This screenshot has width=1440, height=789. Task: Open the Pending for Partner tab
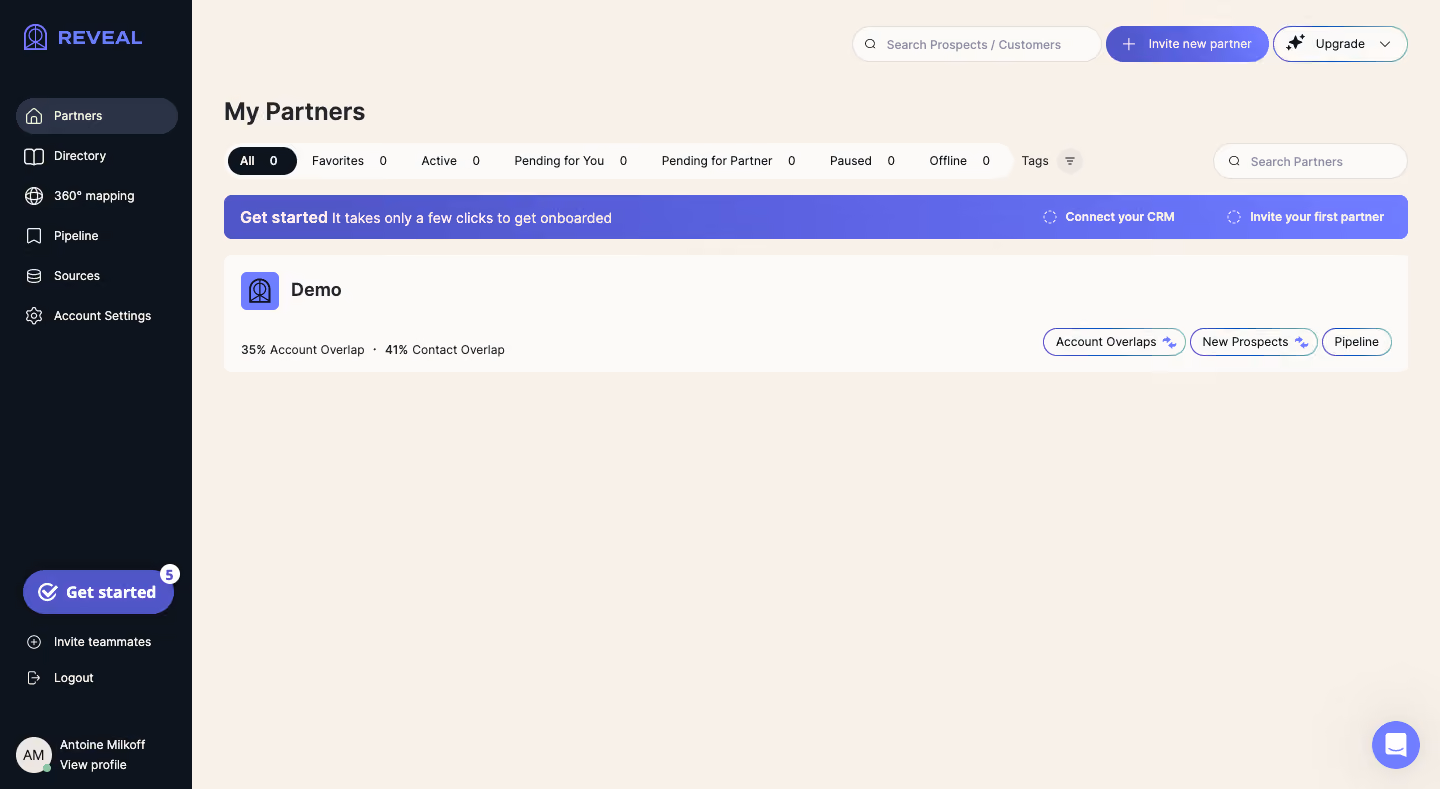[x=728, y=161]
